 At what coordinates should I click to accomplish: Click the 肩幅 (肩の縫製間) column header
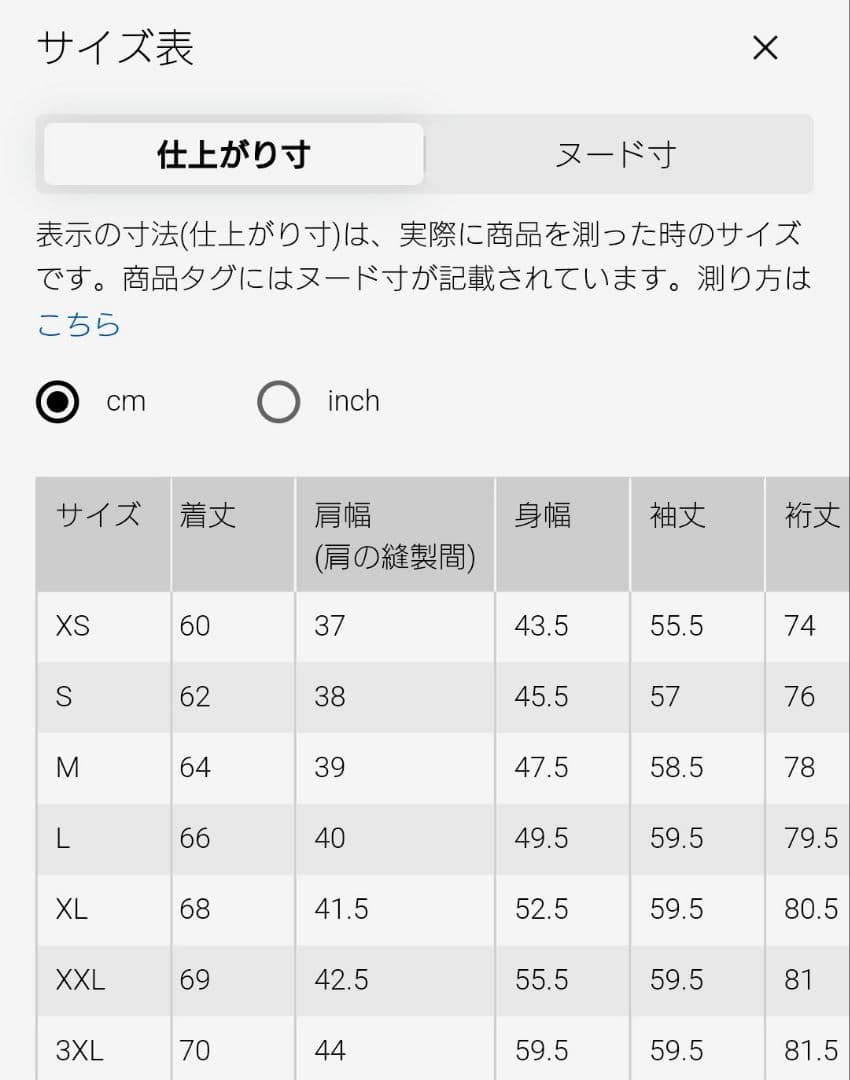pyautogui.click(x=395, y=534)
